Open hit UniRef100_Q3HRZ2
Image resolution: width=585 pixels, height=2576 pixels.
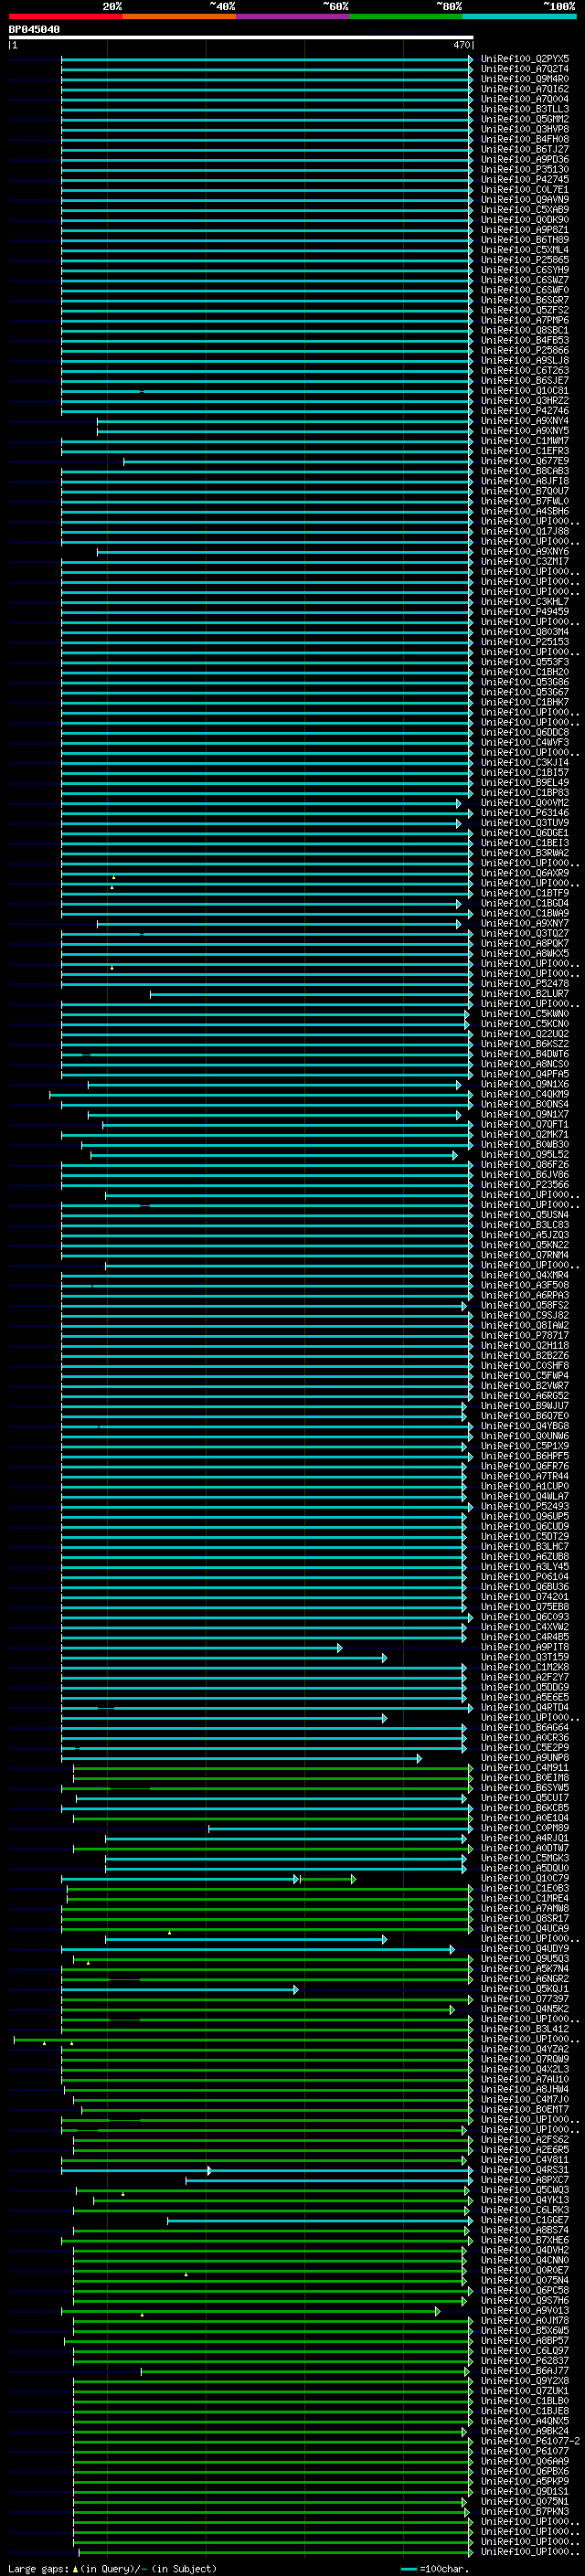[525, 400]
